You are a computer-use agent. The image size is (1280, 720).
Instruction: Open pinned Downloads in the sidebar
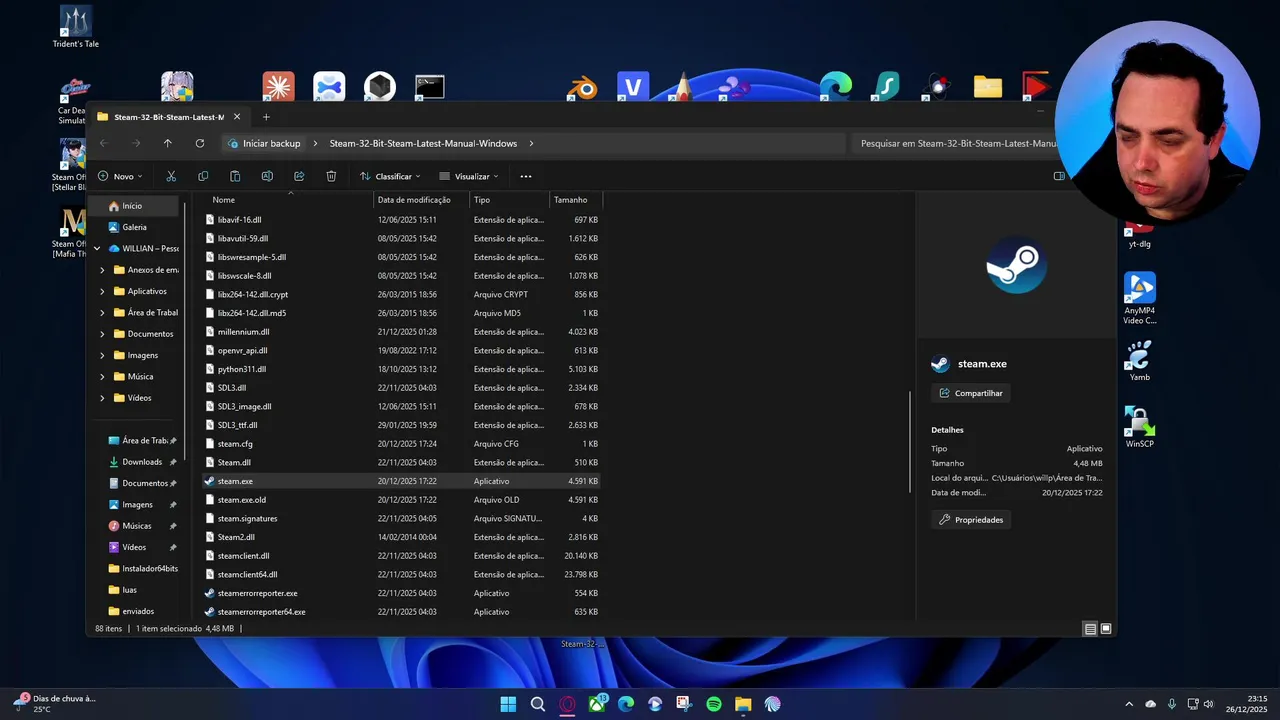pyautogui.click(x=141, y=462)
